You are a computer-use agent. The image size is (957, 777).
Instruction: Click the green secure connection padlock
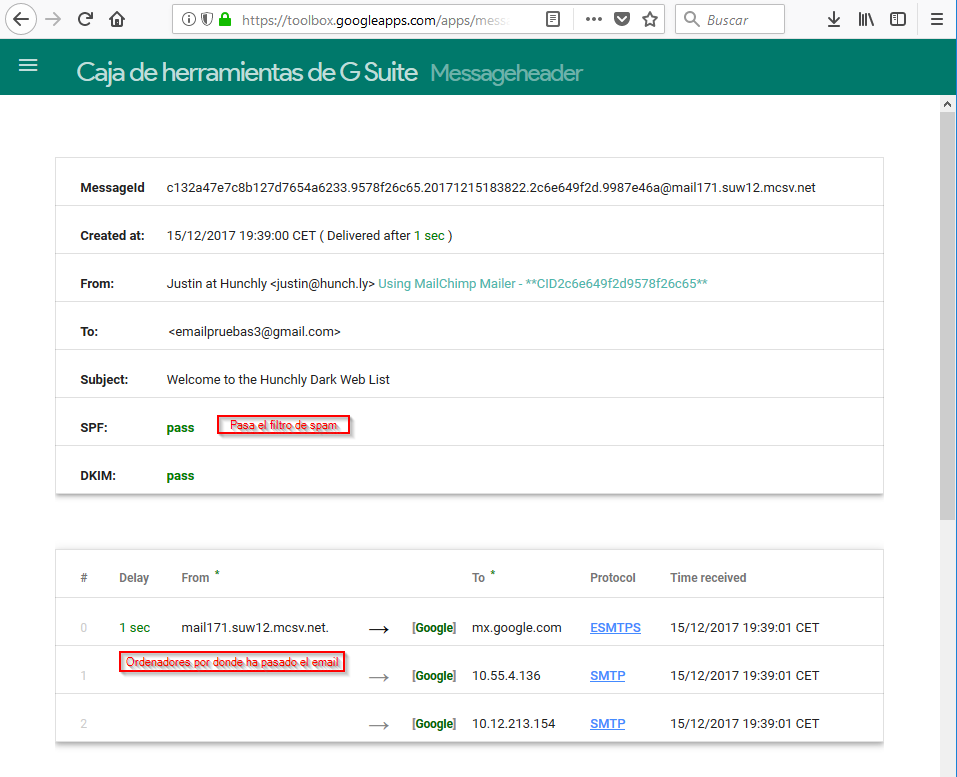click(225, 20)
